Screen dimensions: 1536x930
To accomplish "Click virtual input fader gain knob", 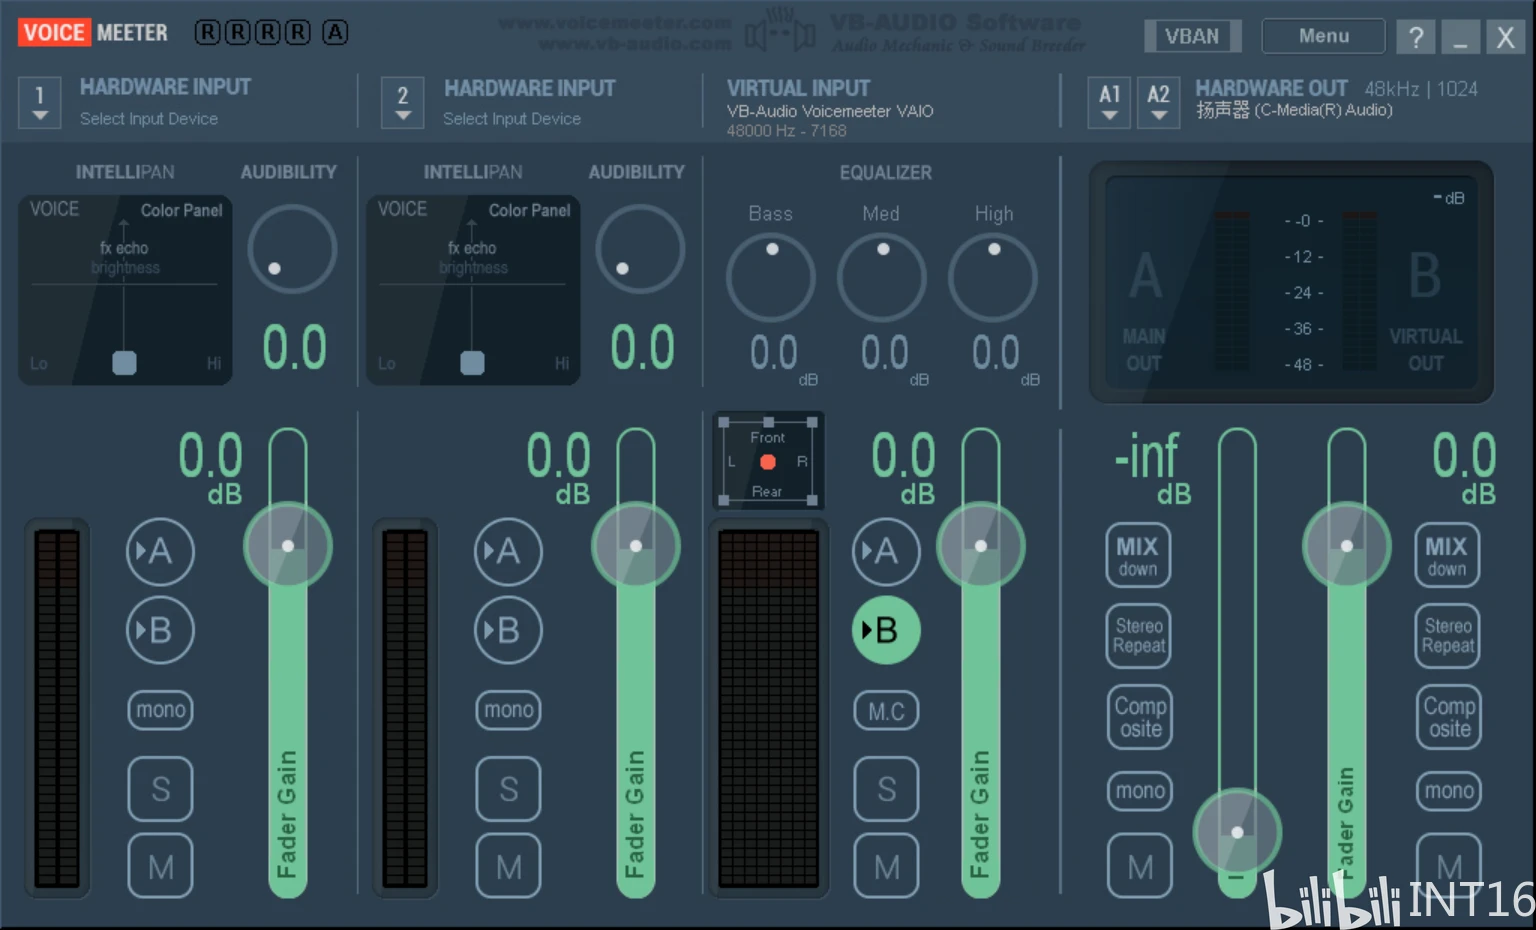I will (981, 546).
